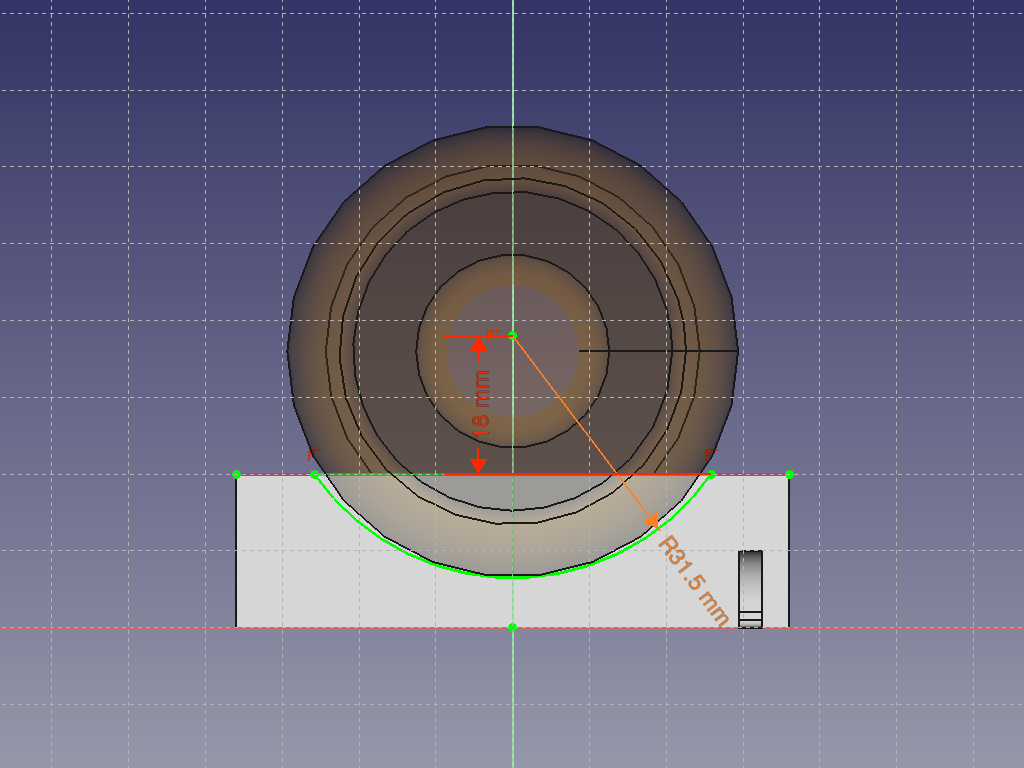Select the left endpoint of the green arc
1024x768 pixels.
coord(314,475)
